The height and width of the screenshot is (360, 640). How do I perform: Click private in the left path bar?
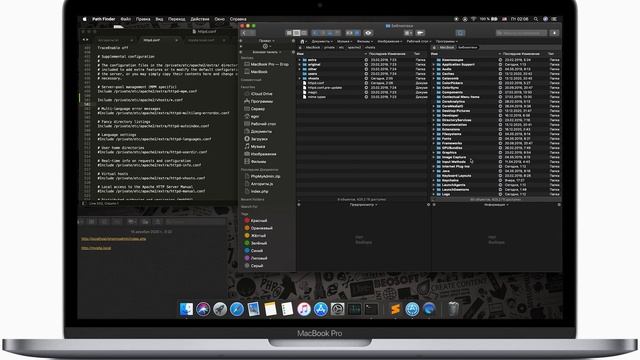click(x=329, y=47)
